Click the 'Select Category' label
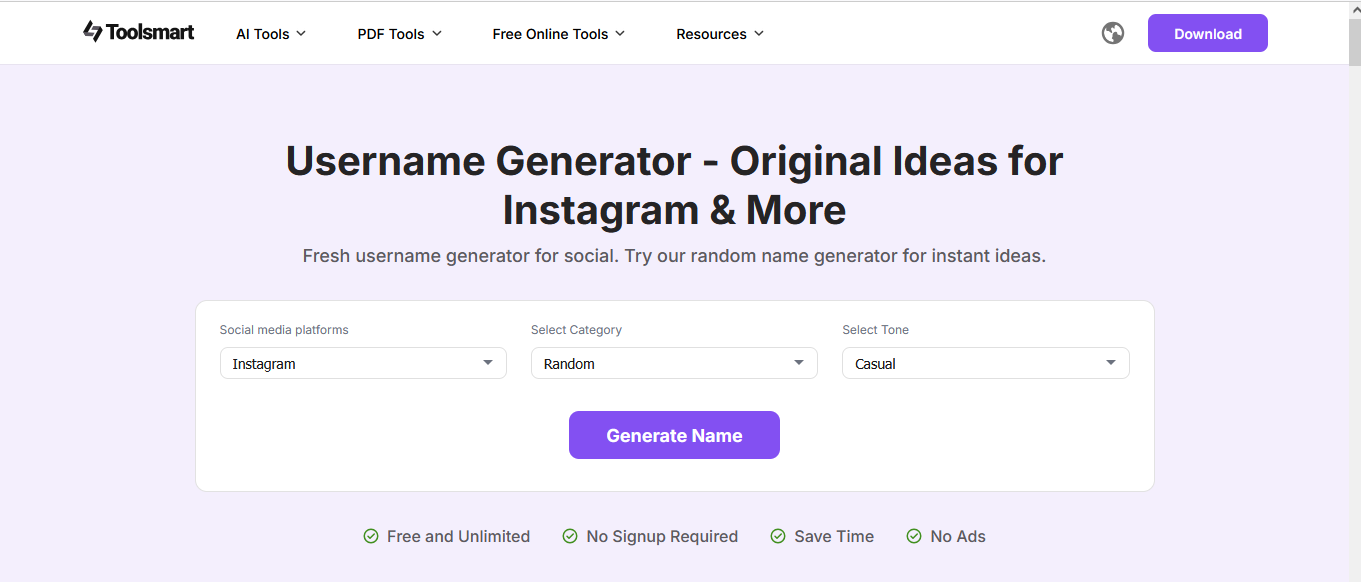The width and height of the screenshot is (1361, 582). [x=576, y=330]
